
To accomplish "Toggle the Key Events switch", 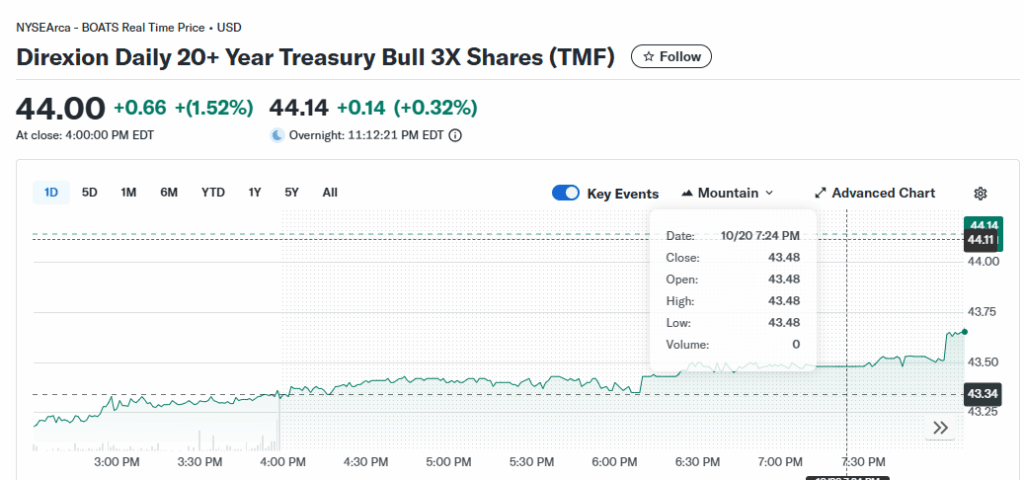I will (566, 193).
